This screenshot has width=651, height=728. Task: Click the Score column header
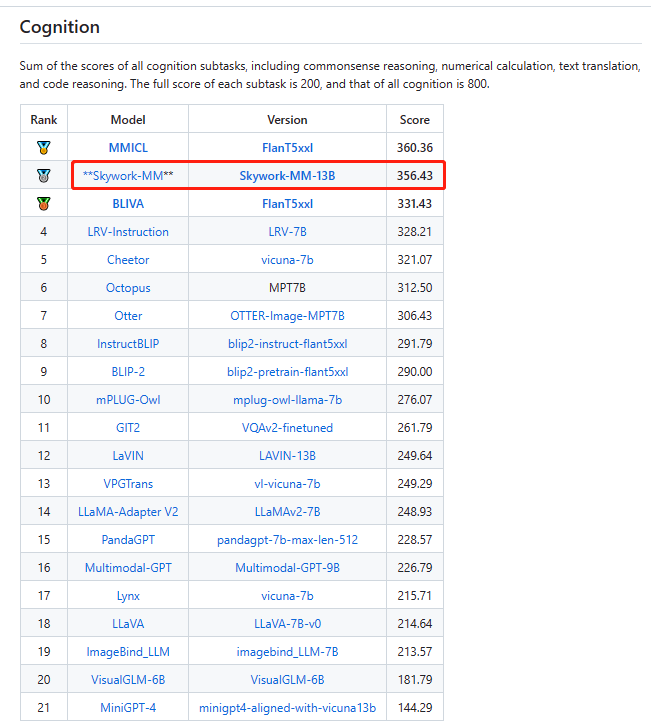click(x=415, y=120)
